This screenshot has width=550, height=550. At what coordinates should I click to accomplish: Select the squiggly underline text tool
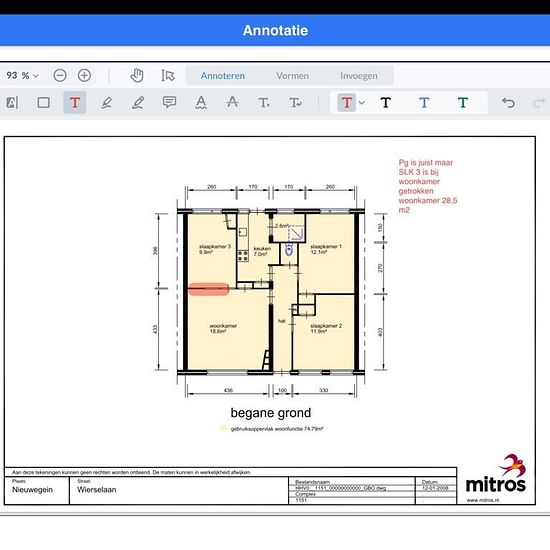(x=201, y=103)
